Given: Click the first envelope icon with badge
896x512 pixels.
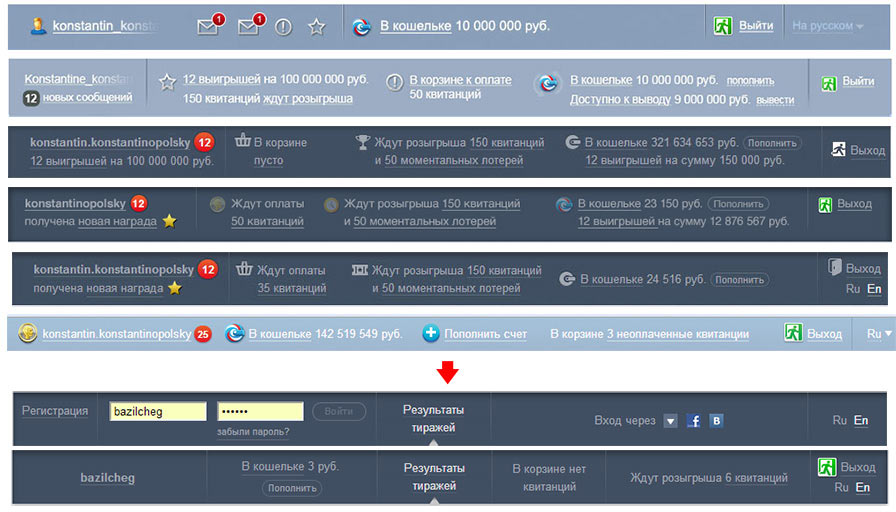Looking at the screenshot, I should pos(208,26).
